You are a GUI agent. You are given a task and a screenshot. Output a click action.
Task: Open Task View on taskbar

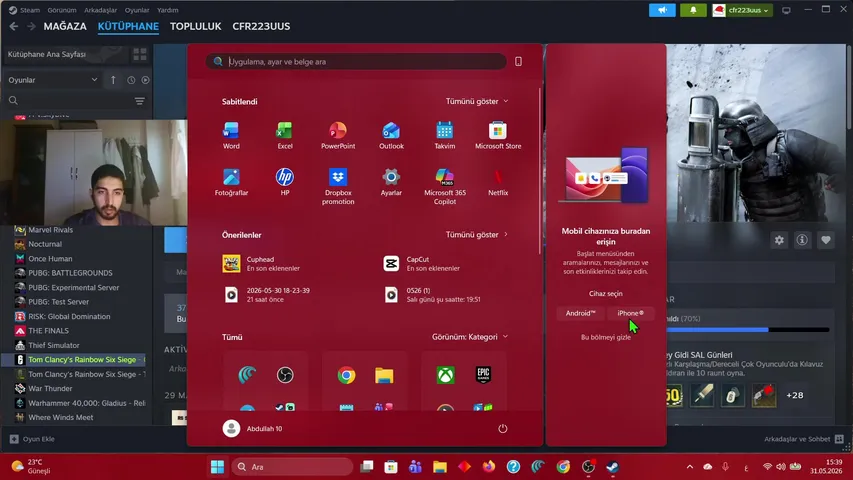[367, 467]
